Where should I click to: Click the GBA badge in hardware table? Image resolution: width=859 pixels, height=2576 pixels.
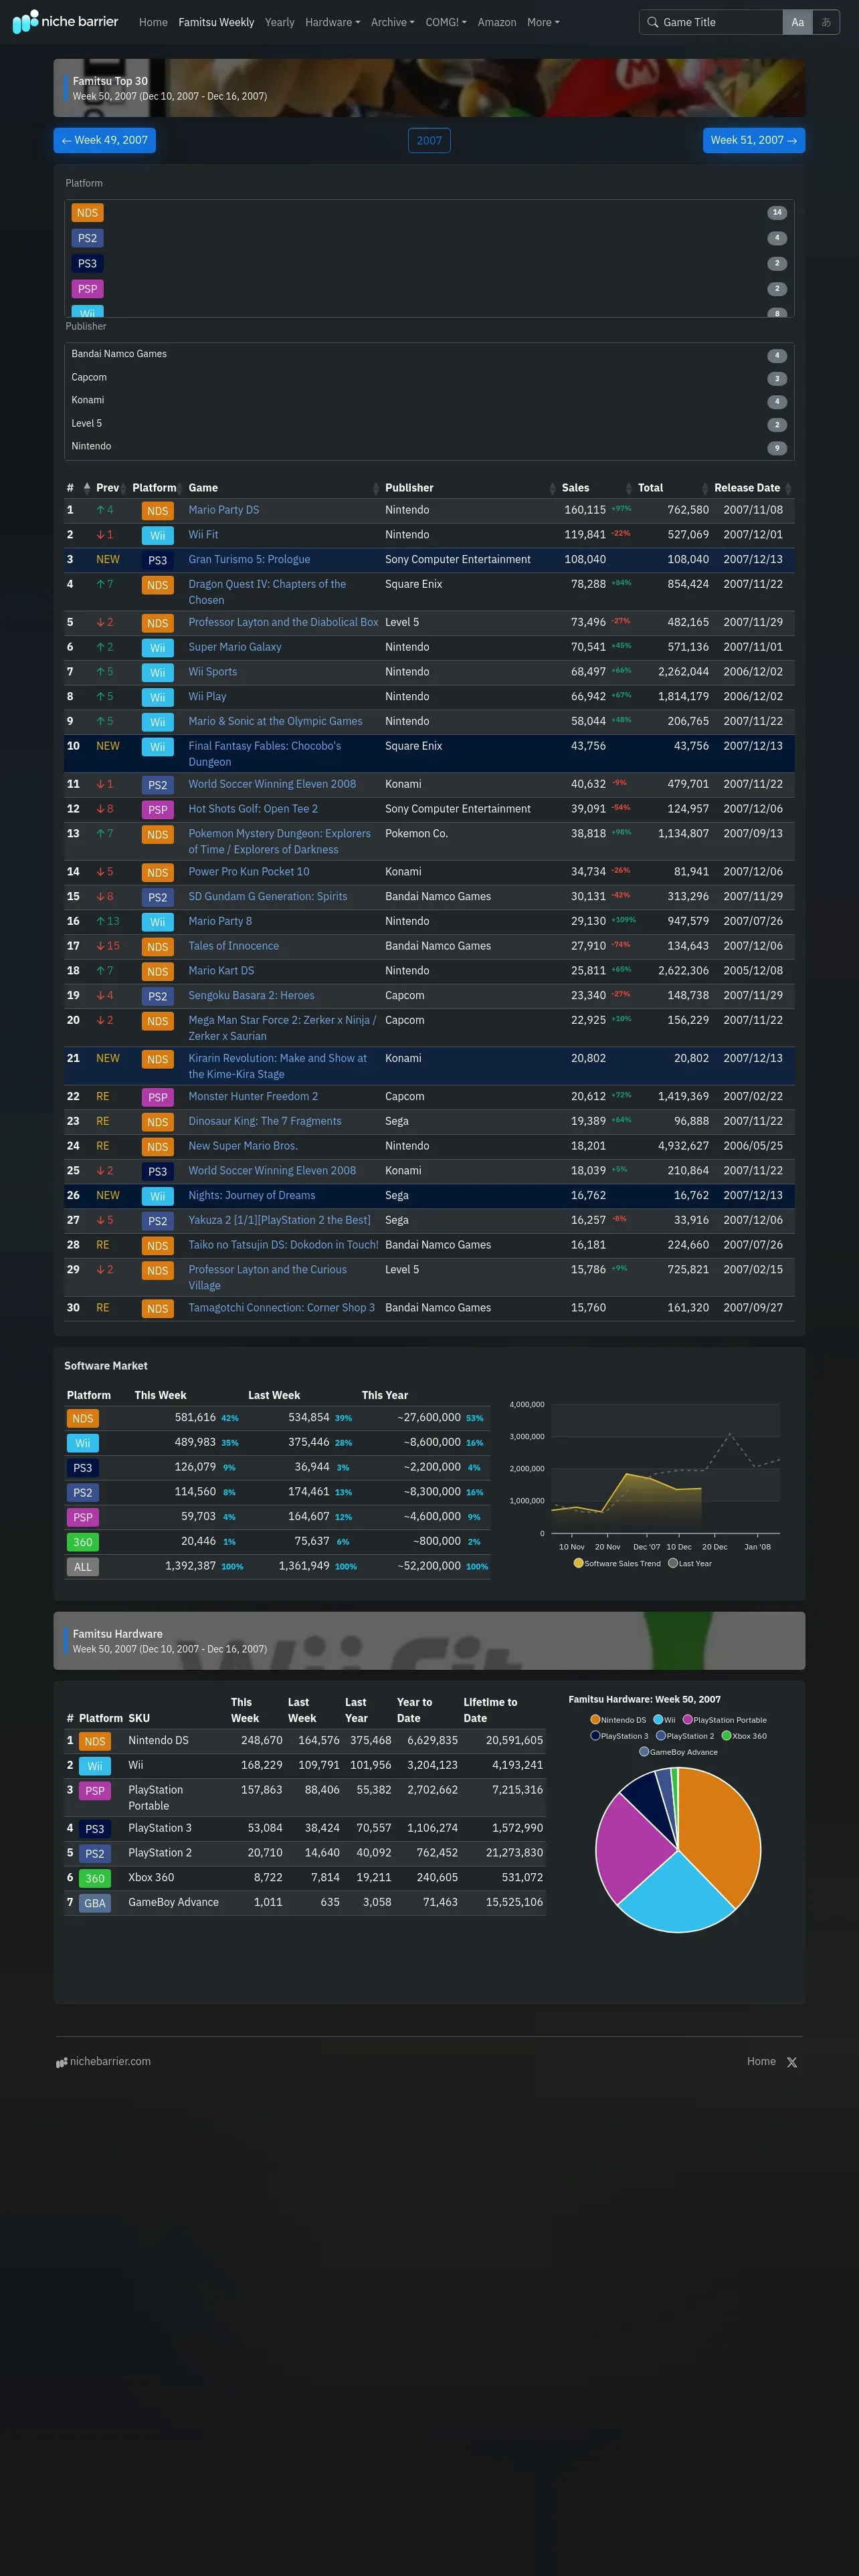click(95, 1903)
